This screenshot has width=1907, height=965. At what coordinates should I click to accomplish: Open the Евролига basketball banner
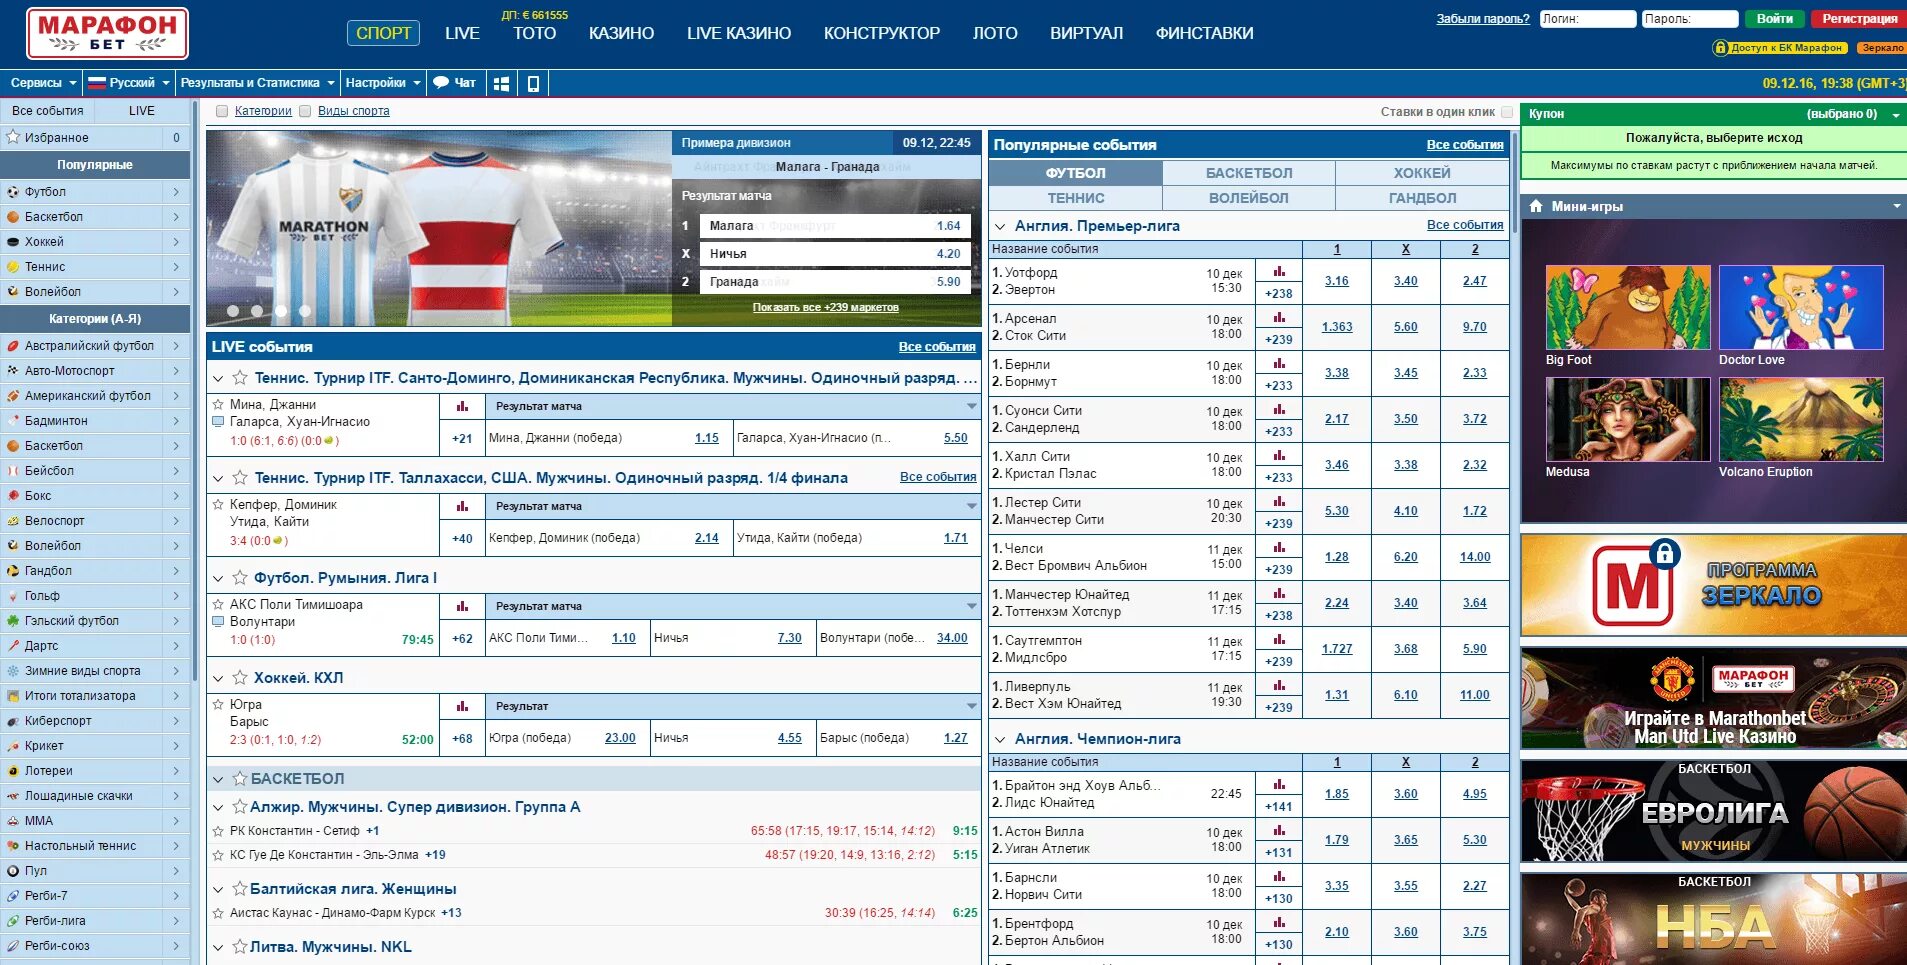(1713, 811)
